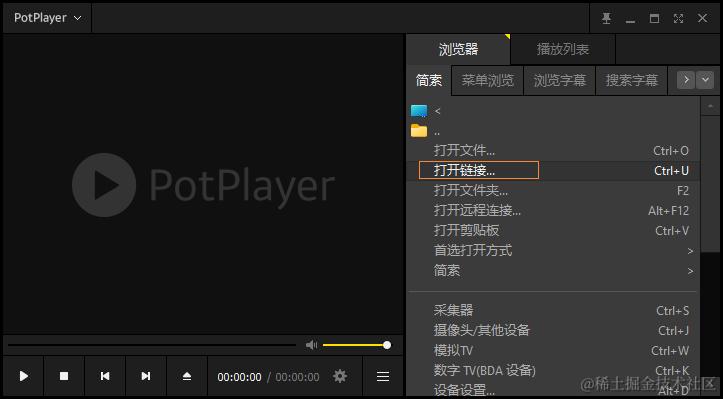Toggle the playlist panel hamburger icon
Viewport: 723px width, 399px height.
383,376
